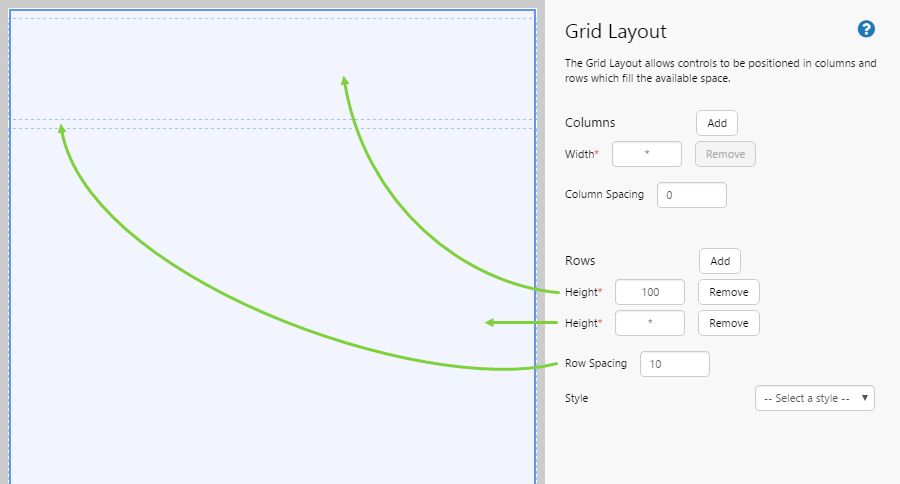Screen dimensions: 900x484
Task: Open the Grid Layout help icon
Action: pos(866,29)
